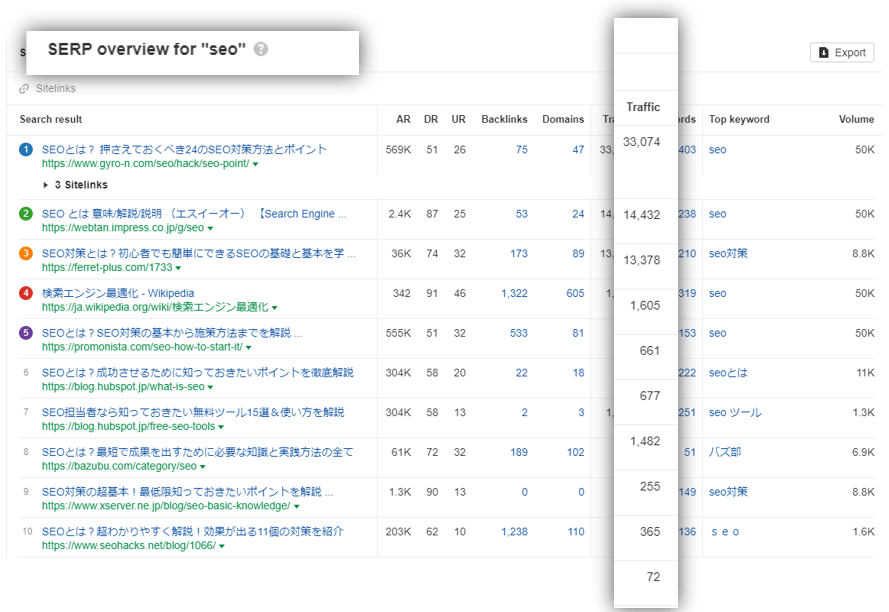Screen dimensions: 889x612
Task: Click the export document icon inside the Export button
Action: (826, 52)
